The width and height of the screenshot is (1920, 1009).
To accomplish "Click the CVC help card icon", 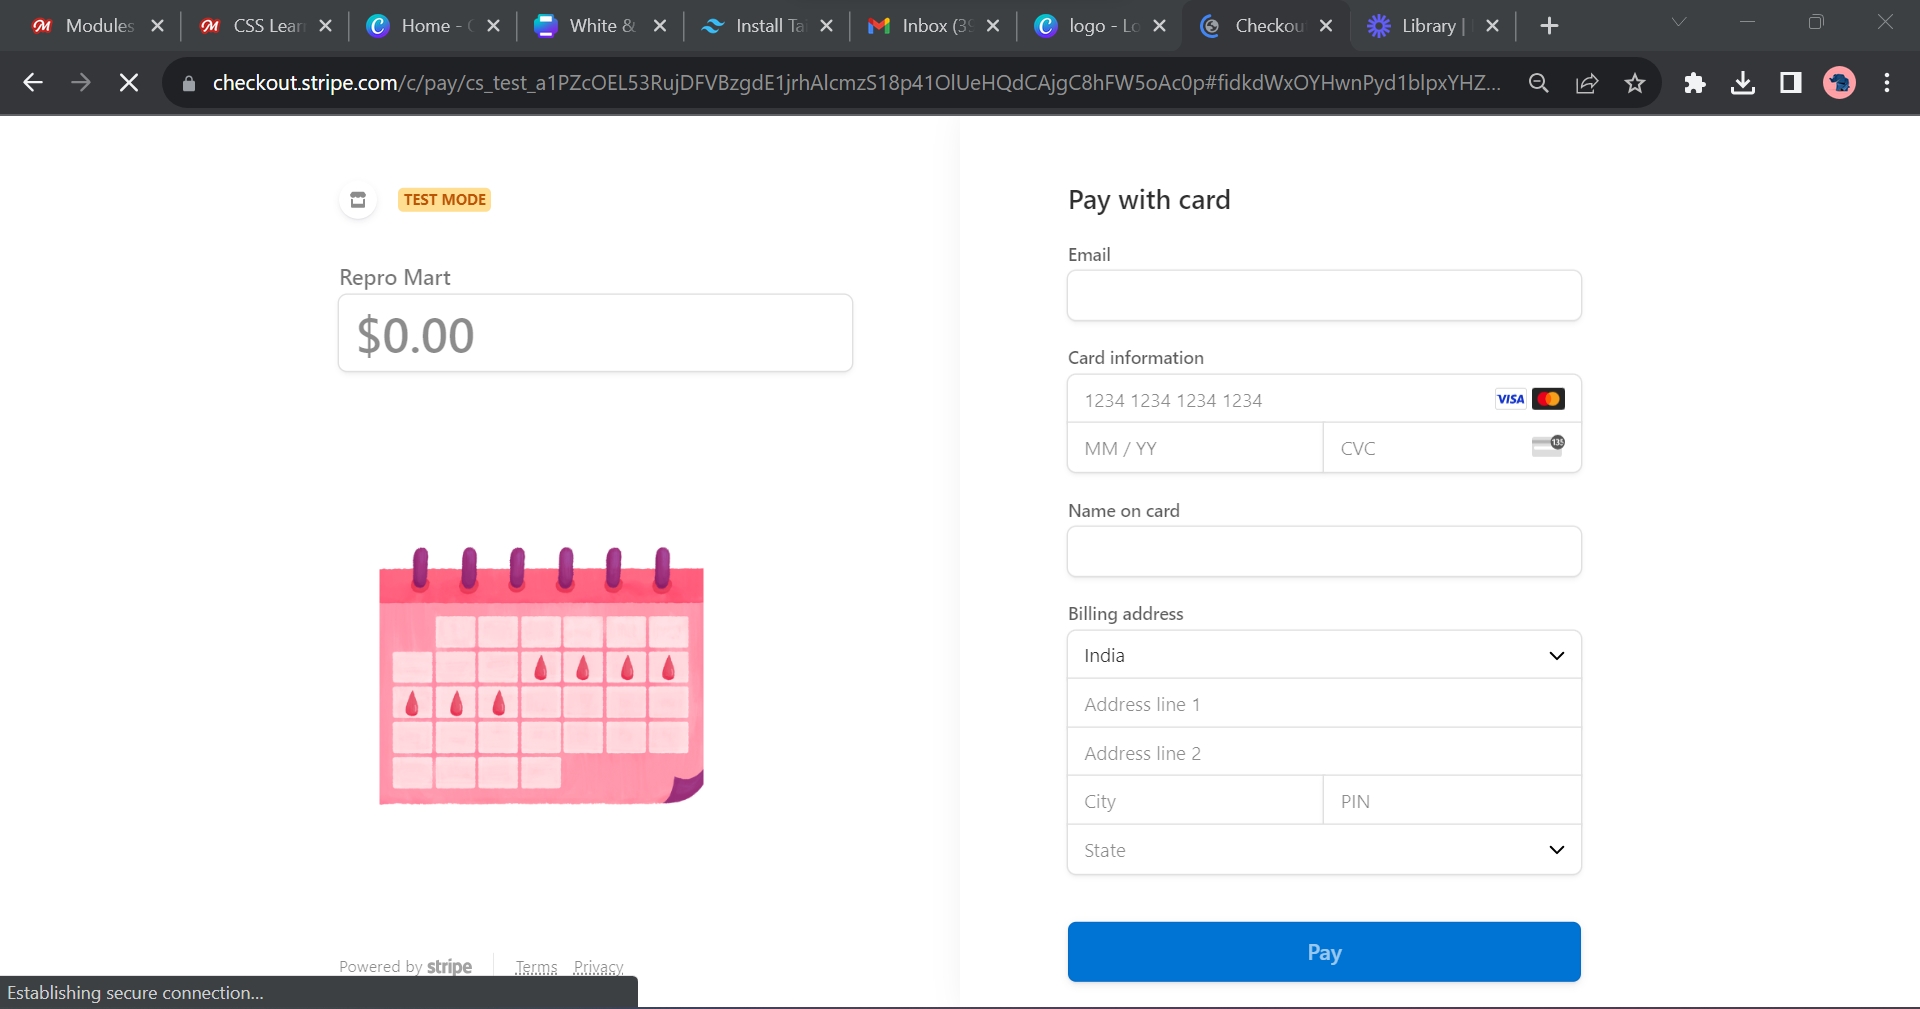I will pyautogui.click(x=1548, y=446).
